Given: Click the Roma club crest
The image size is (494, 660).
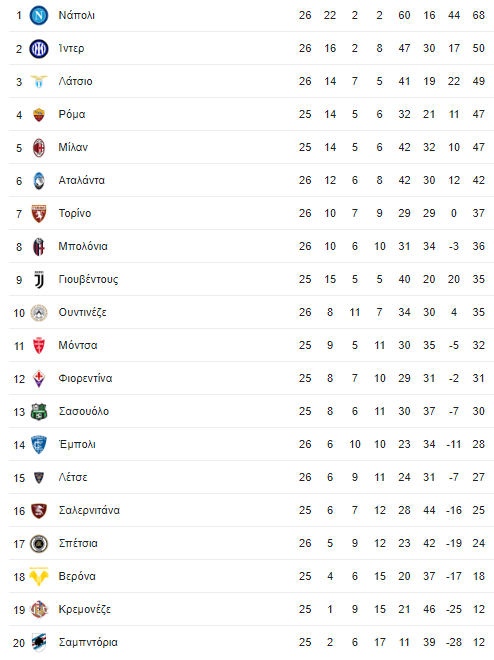Looking at the screenshot, I should [x=39, y=114].
